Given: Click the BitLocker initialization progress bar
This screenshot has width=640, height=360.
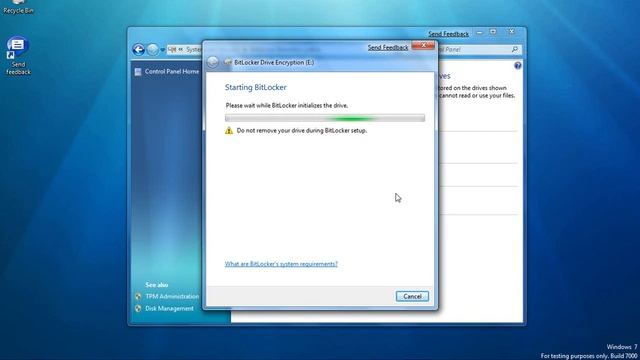Looking at the screenshot, I should click(325, 118).
